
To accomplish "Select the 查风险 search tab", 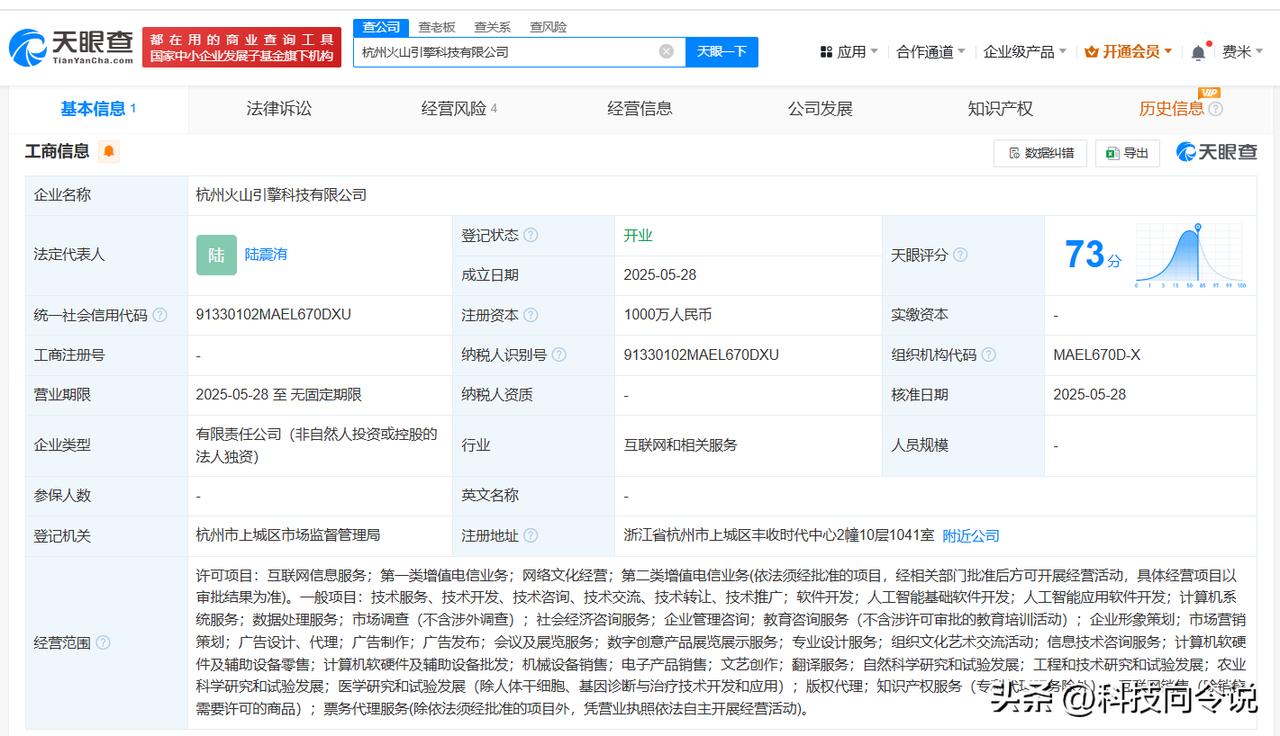I will coord(548,27).
